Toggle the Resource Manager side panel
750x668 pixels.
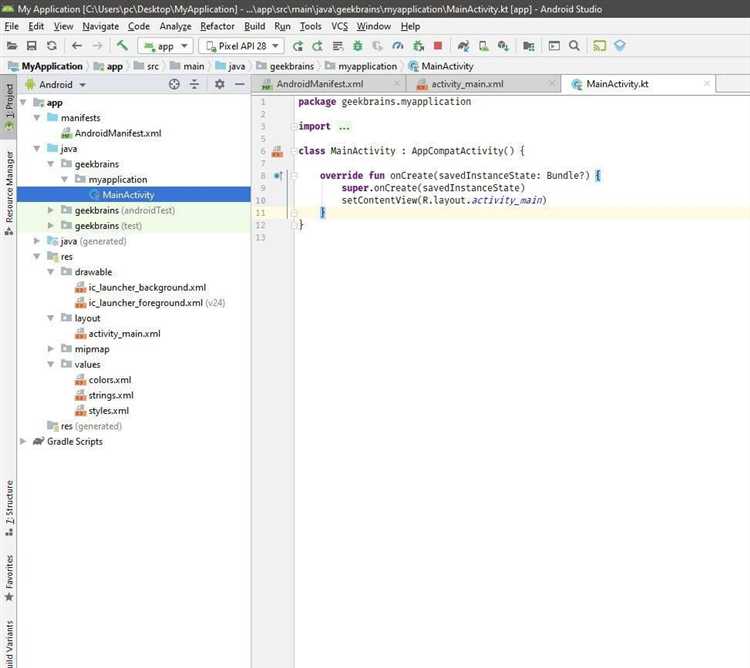(9, 190)
